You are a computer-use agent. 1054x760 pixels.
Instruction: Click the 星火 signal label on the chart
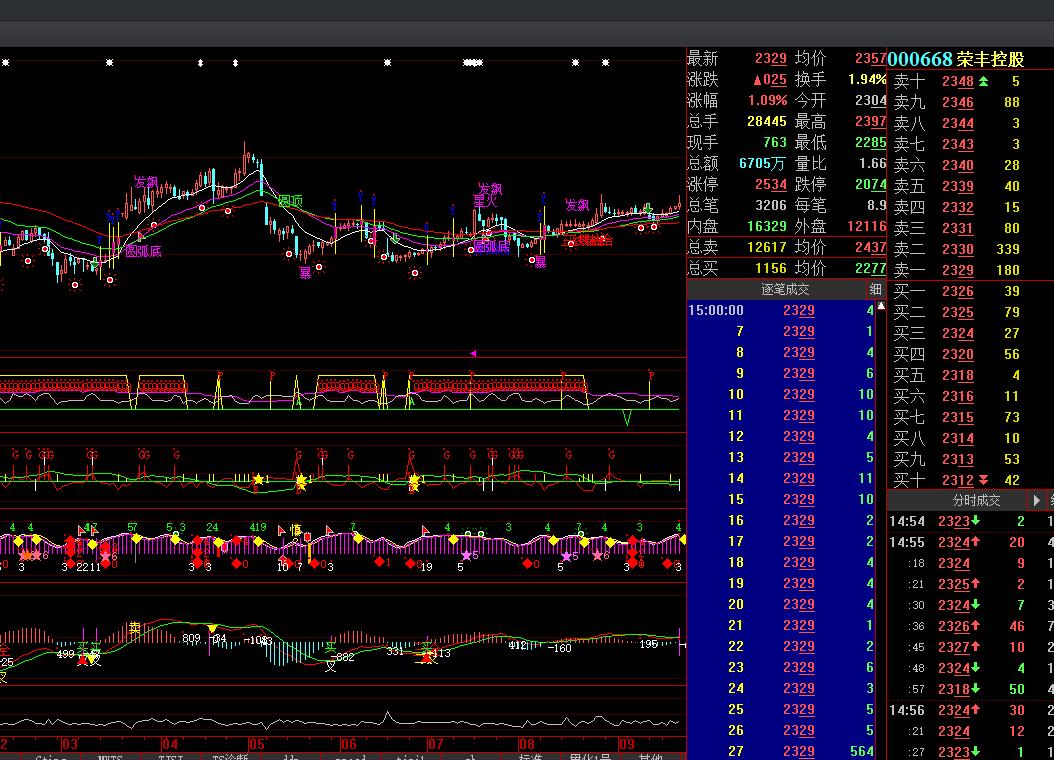point(485,201)
